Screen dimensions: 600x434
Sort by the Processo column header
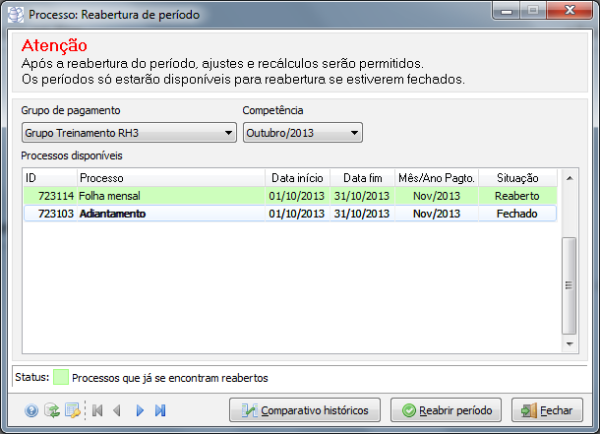tap(170, 177)
